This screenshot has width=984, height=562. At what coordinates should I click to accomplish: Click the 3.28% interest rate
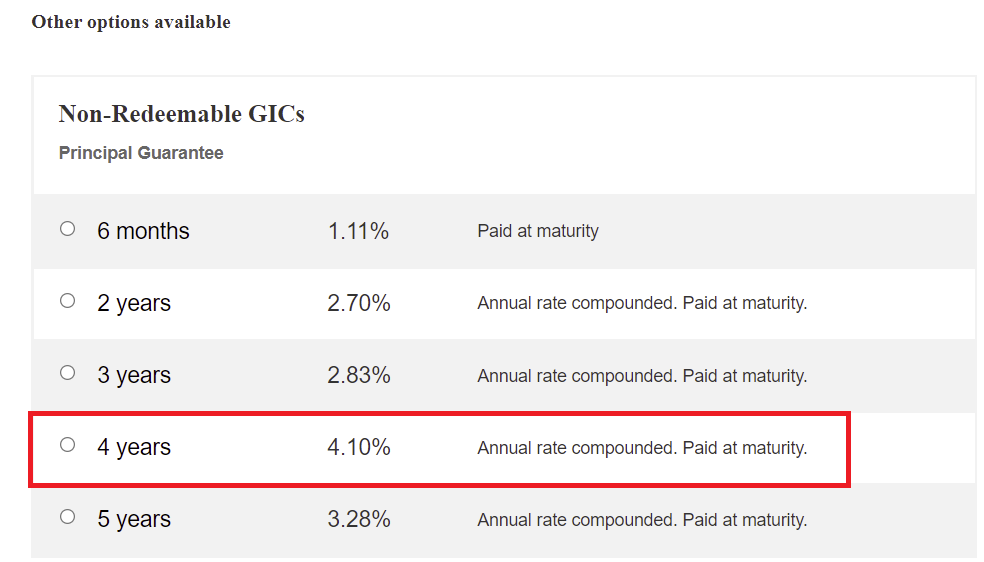(x=358, y=519)
